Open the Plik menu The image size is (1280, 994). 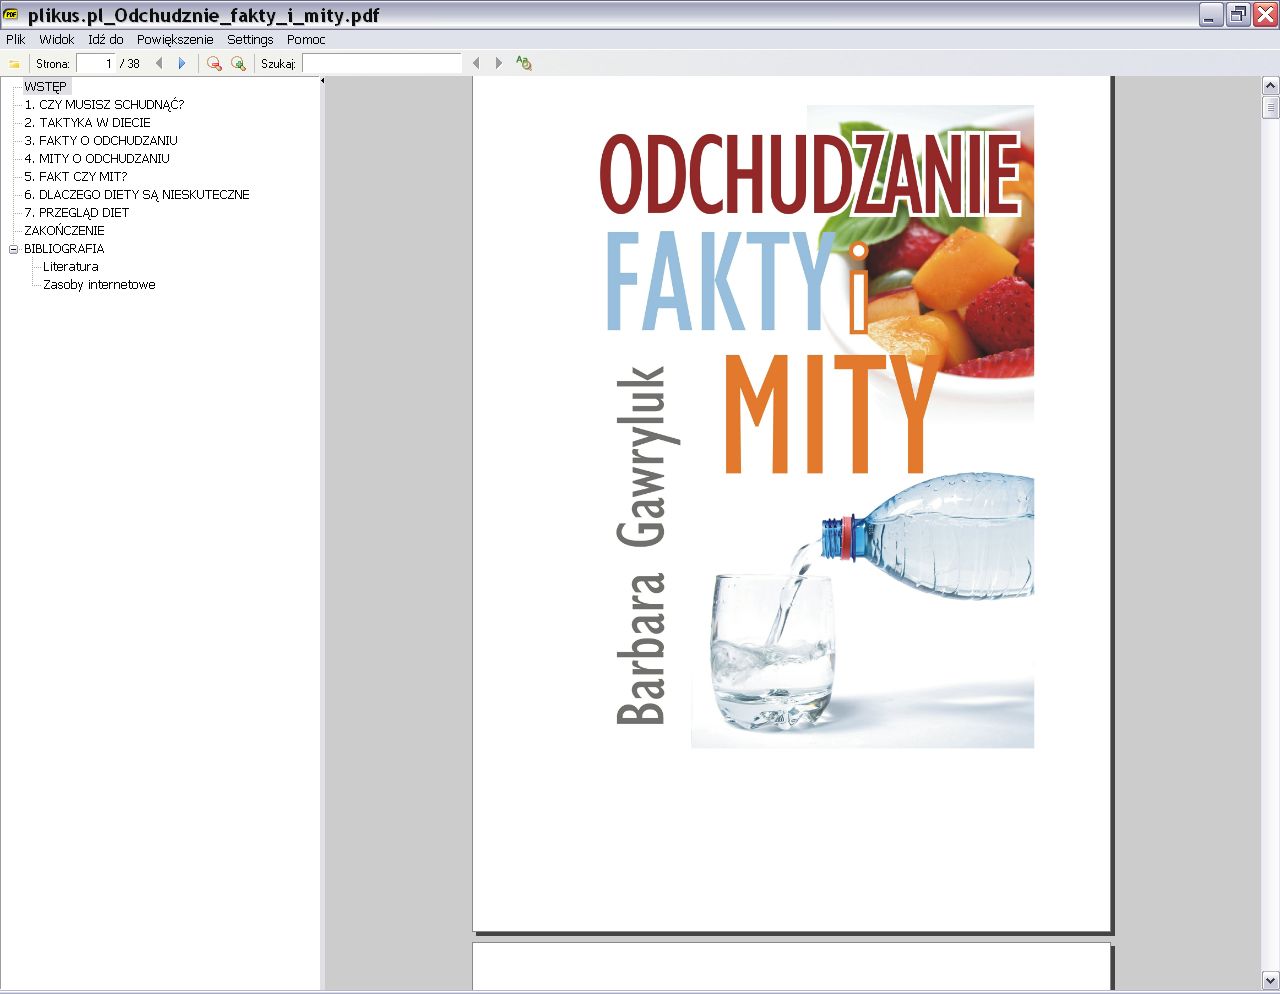(14, 40)
